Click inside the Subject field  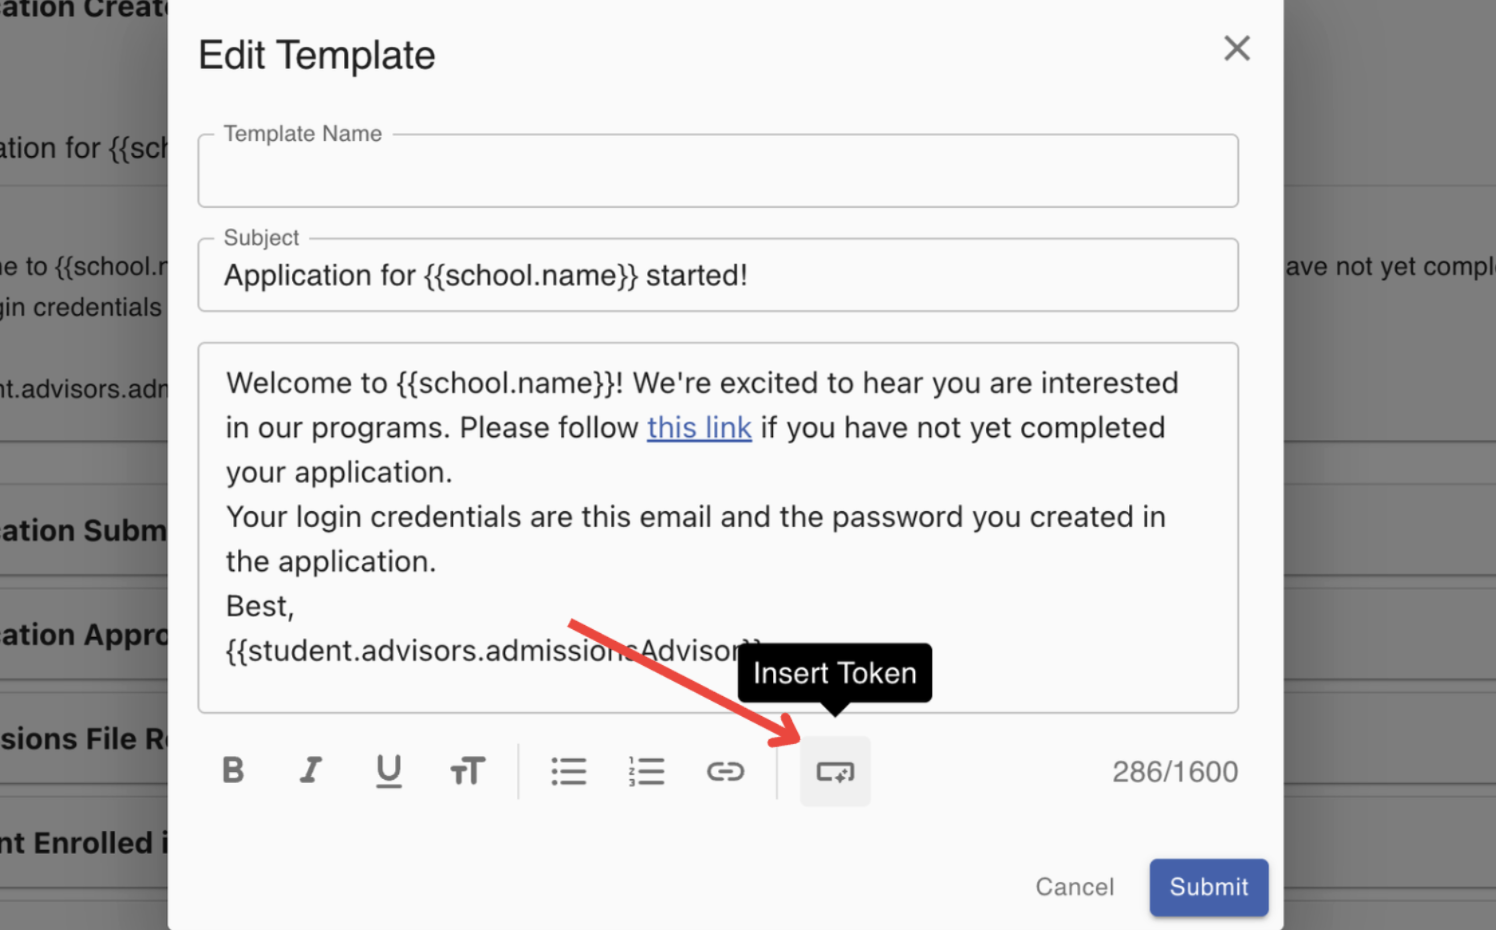[x=718, y=275]
